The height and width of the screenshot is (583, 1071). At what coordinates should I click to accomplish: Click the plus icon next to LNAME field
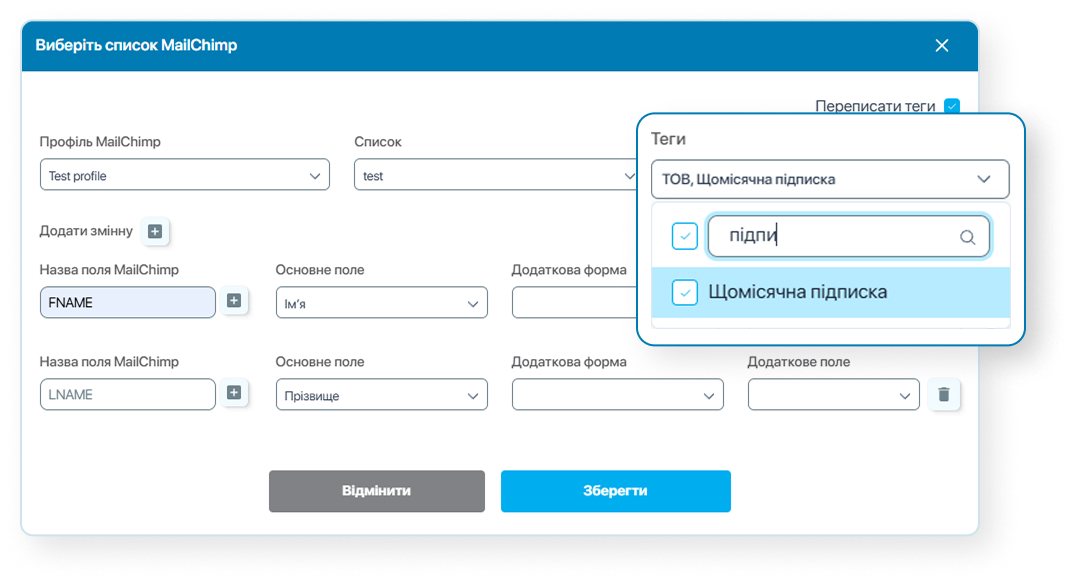(234, 393)
